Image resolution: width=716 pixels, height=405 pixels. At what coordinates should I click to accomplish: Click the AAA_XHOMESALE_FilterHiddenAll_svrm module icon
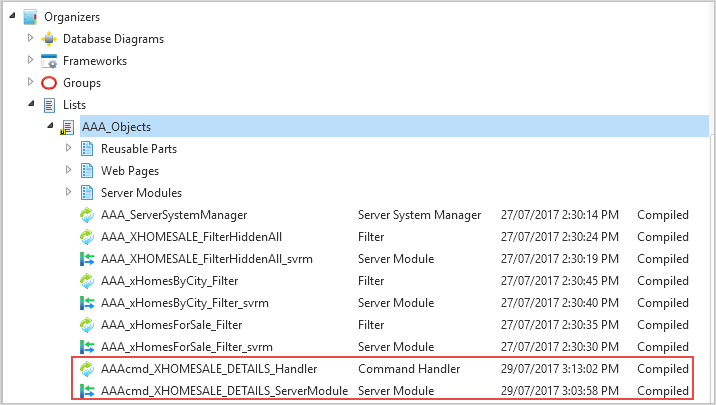tap(86, 258)
